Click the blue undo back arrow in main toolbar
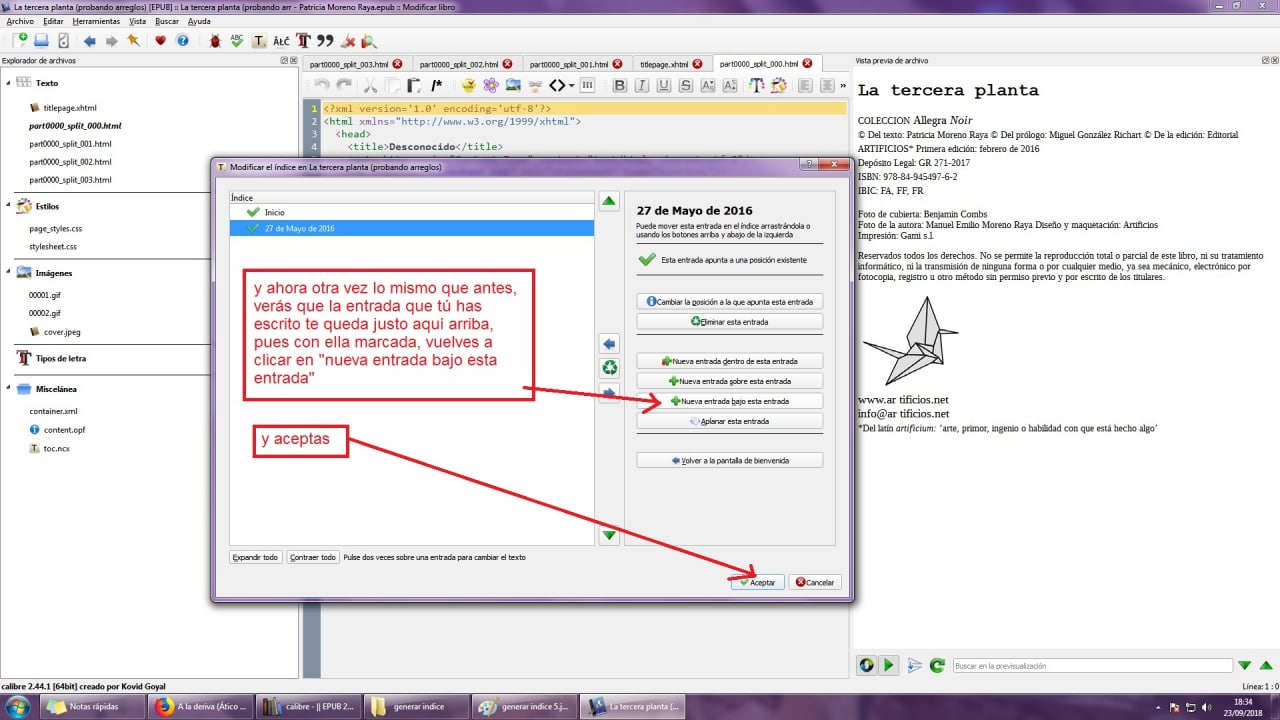1280x720 pixels. (x=90, y=41)
